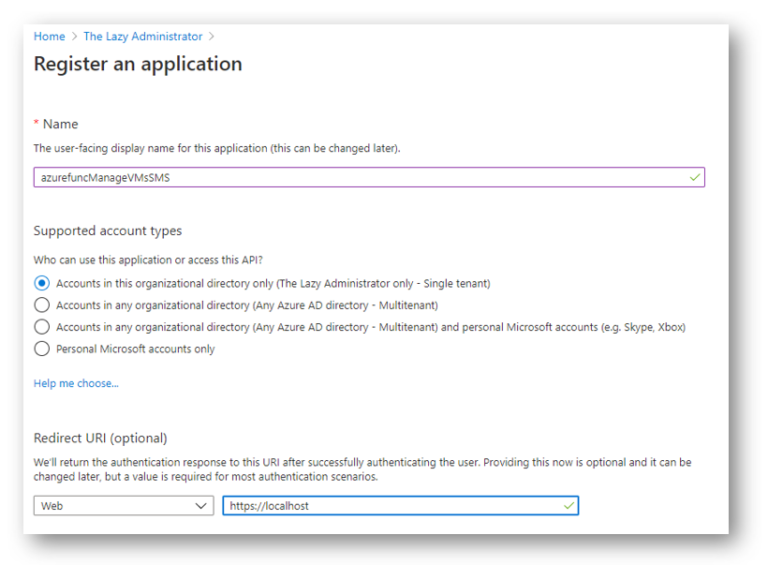Open The Lazy Administrator breadcrumb link
Screen dimensions: 768x565
pyautogui.click(x=143, y=37)
